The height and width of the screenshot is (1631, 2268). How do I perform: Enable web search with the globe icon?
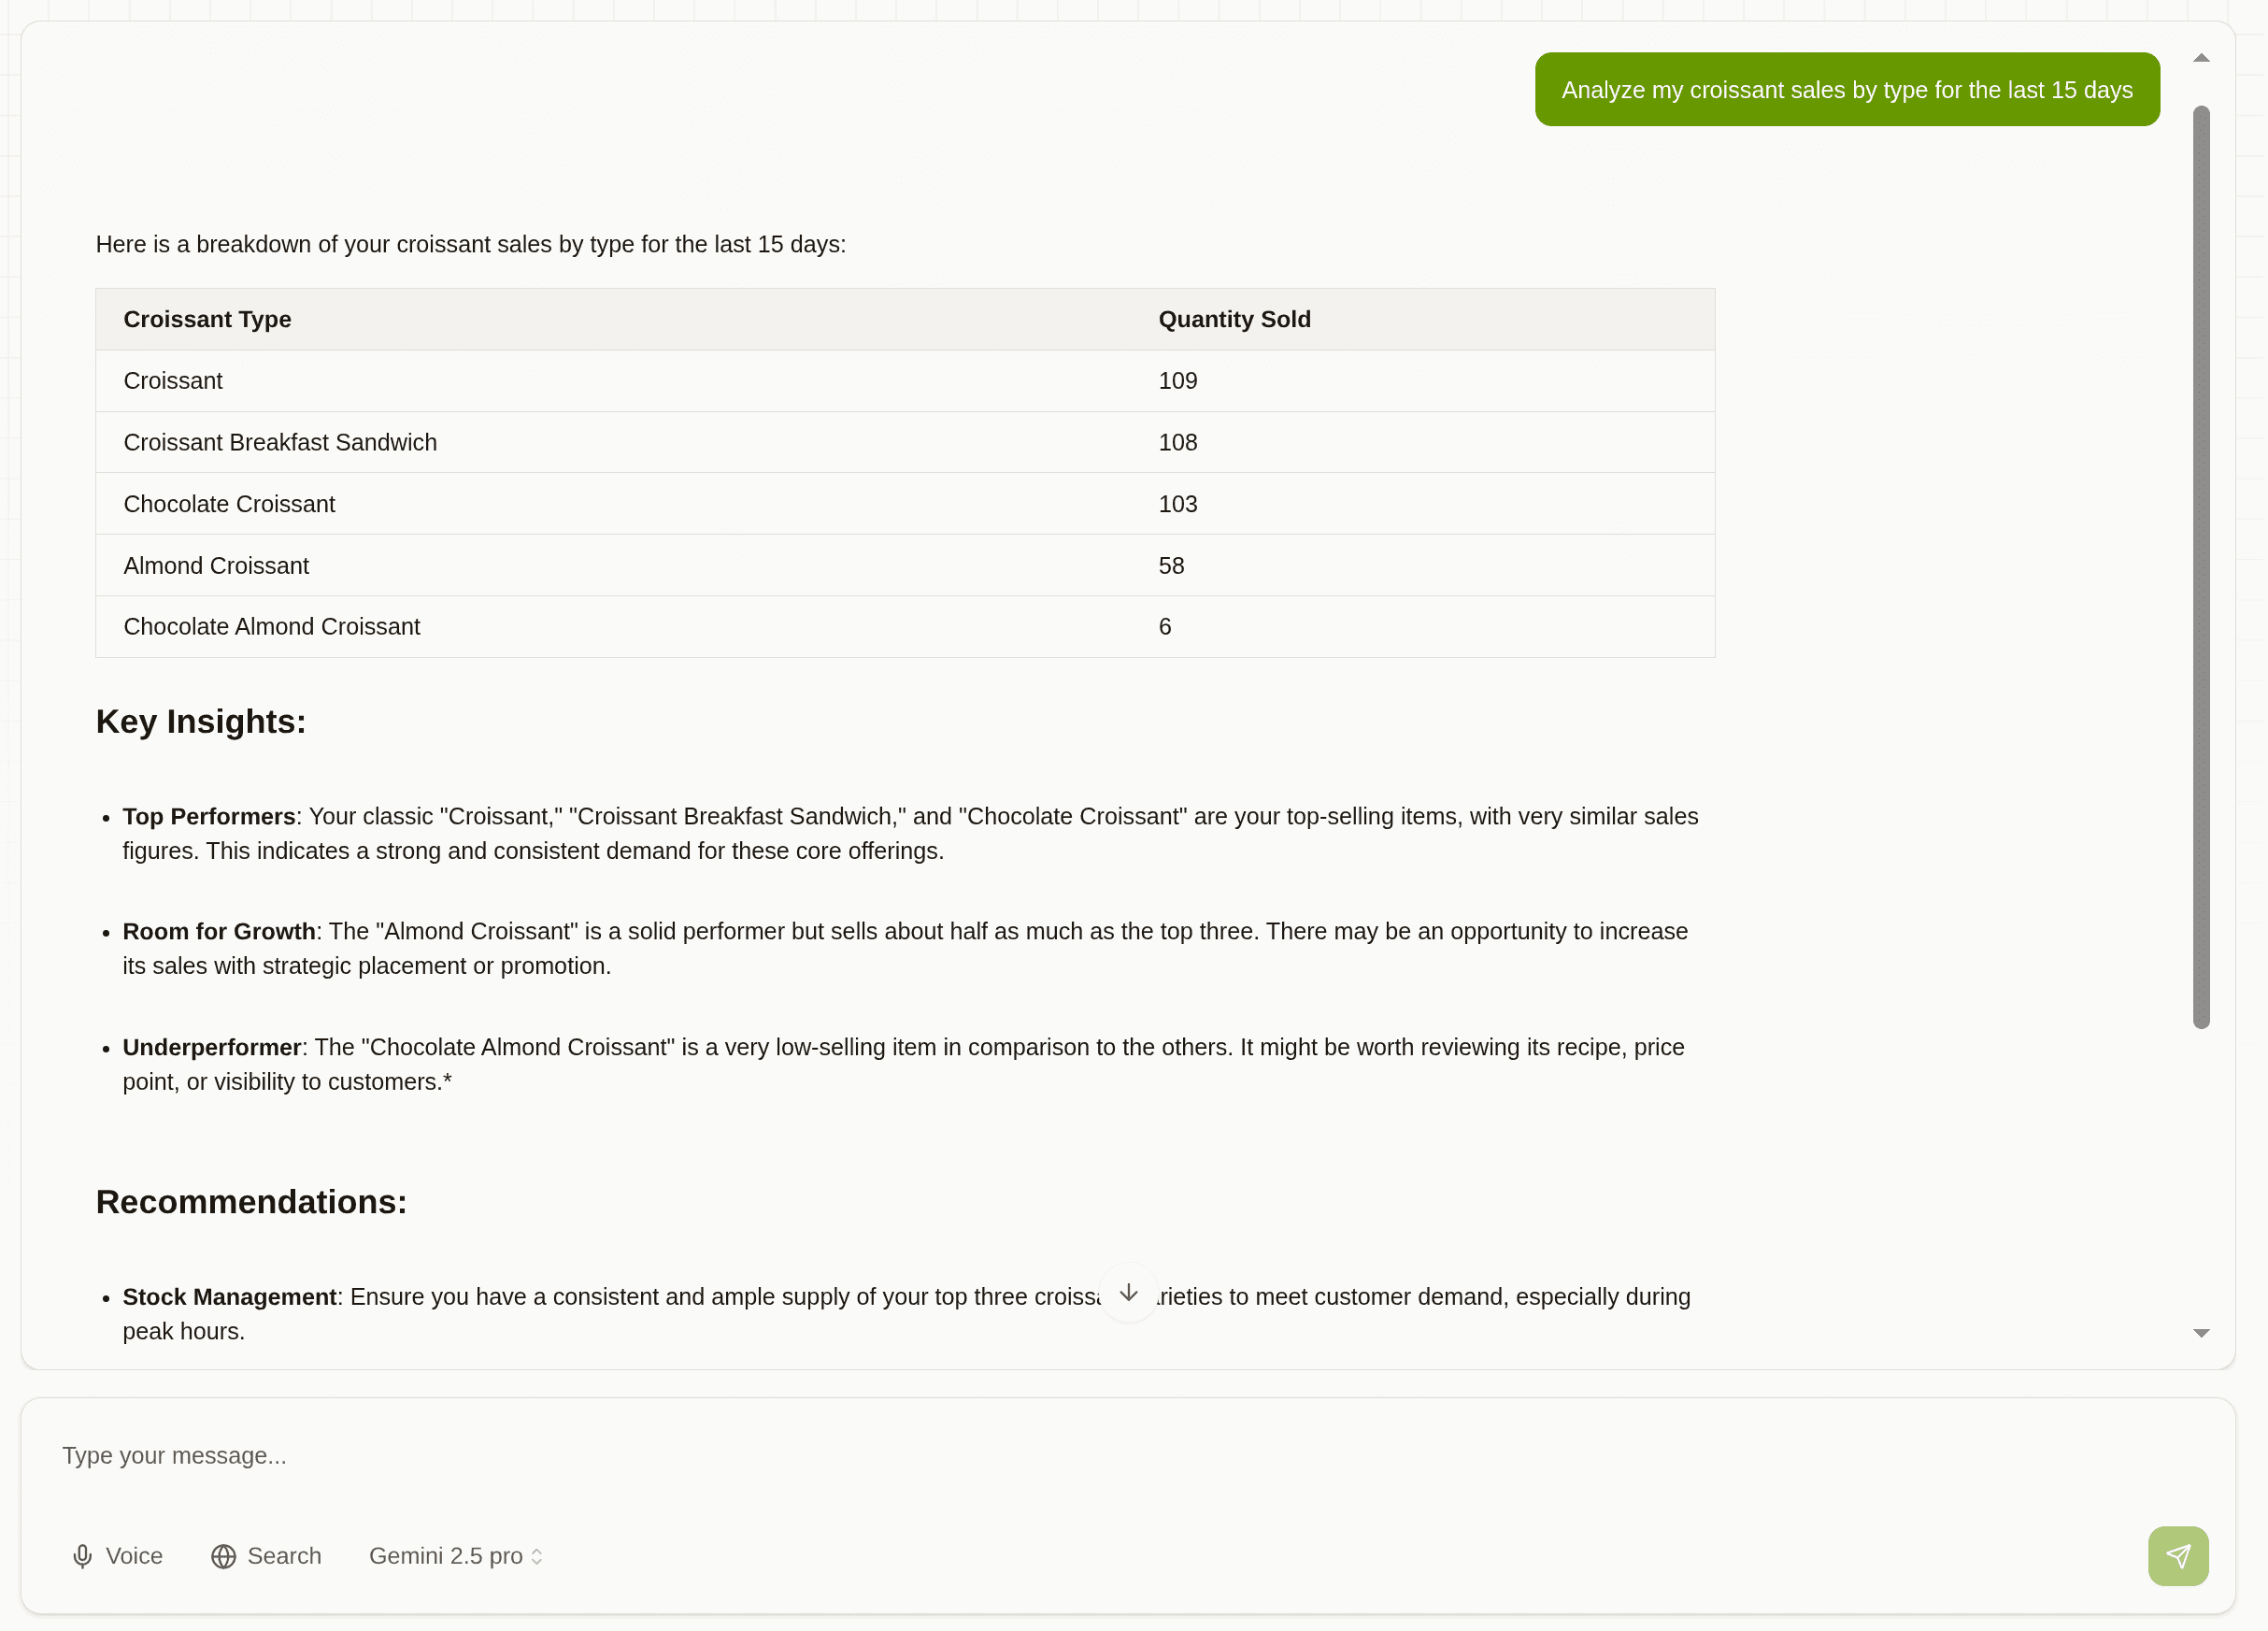(222, 1556)
